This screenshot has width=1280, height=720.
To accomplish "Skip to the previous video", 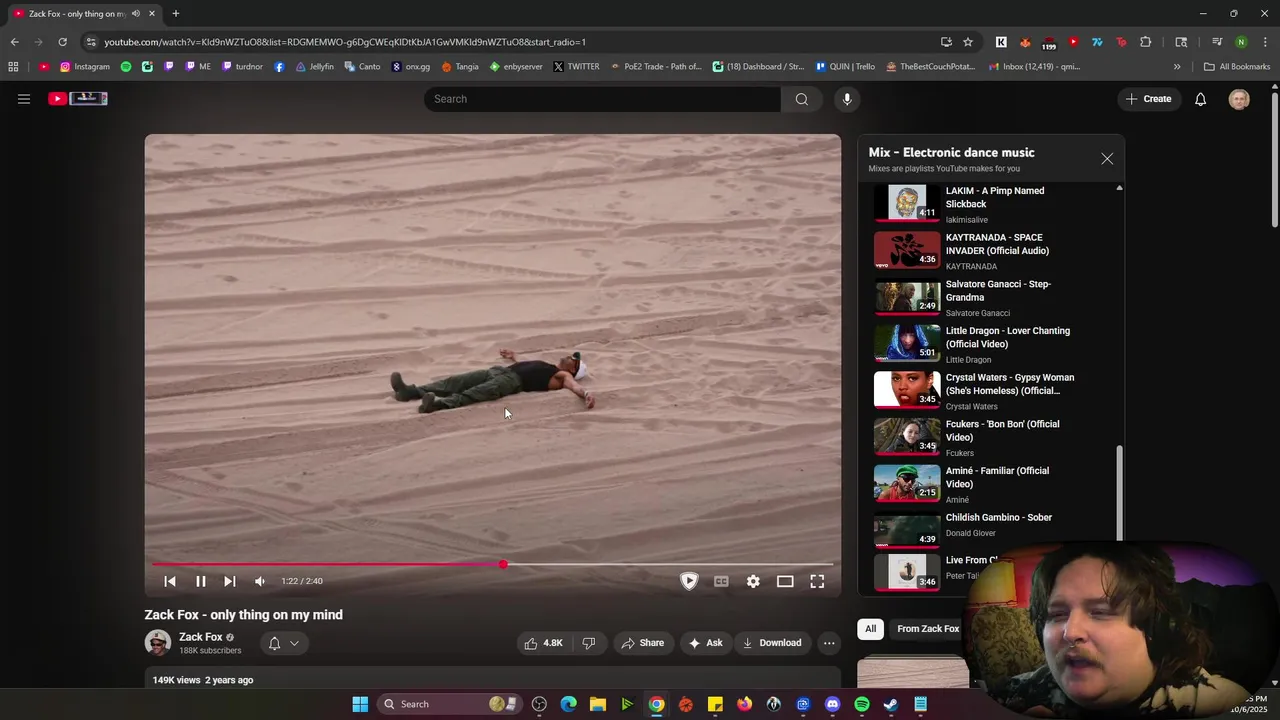I will coord(170,581).
